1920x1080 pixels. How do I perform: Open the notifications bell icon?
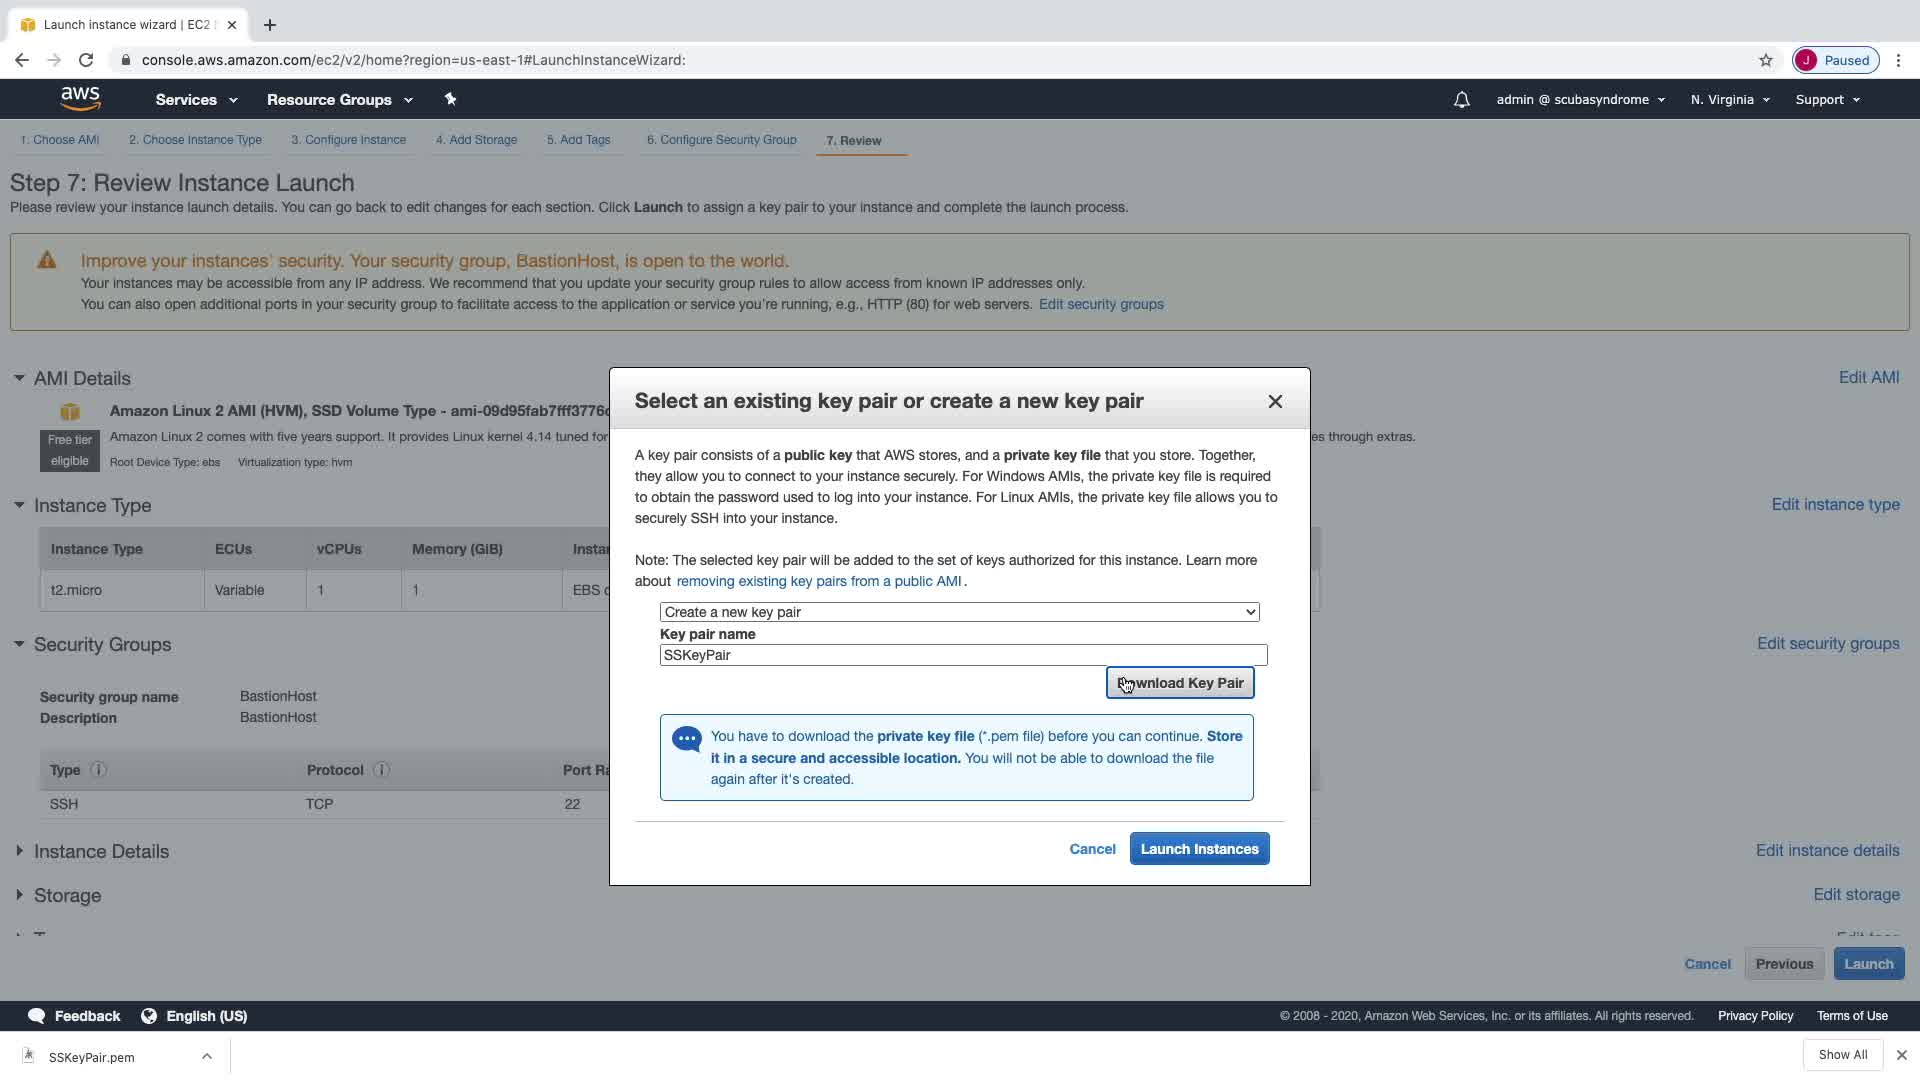click(x=1461, y=100)
